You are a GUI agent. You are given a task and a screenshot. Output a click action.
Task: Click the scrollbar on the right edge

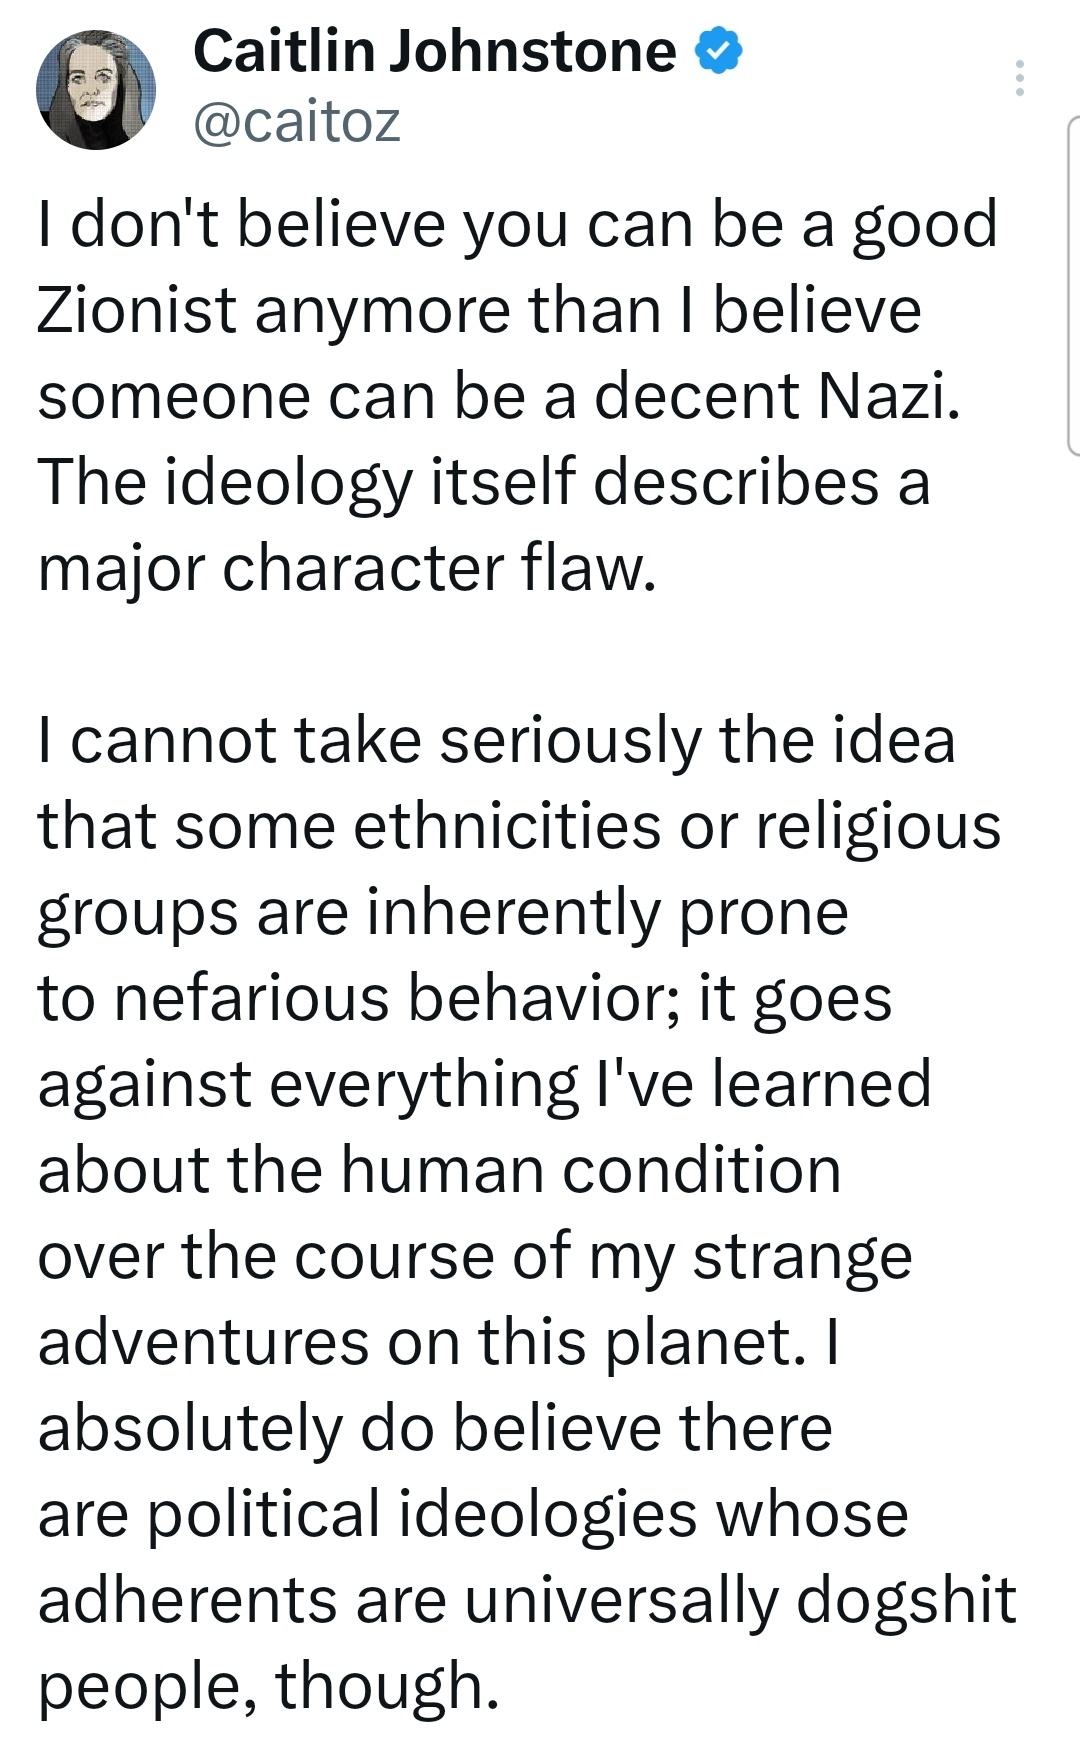[1073, 285]
